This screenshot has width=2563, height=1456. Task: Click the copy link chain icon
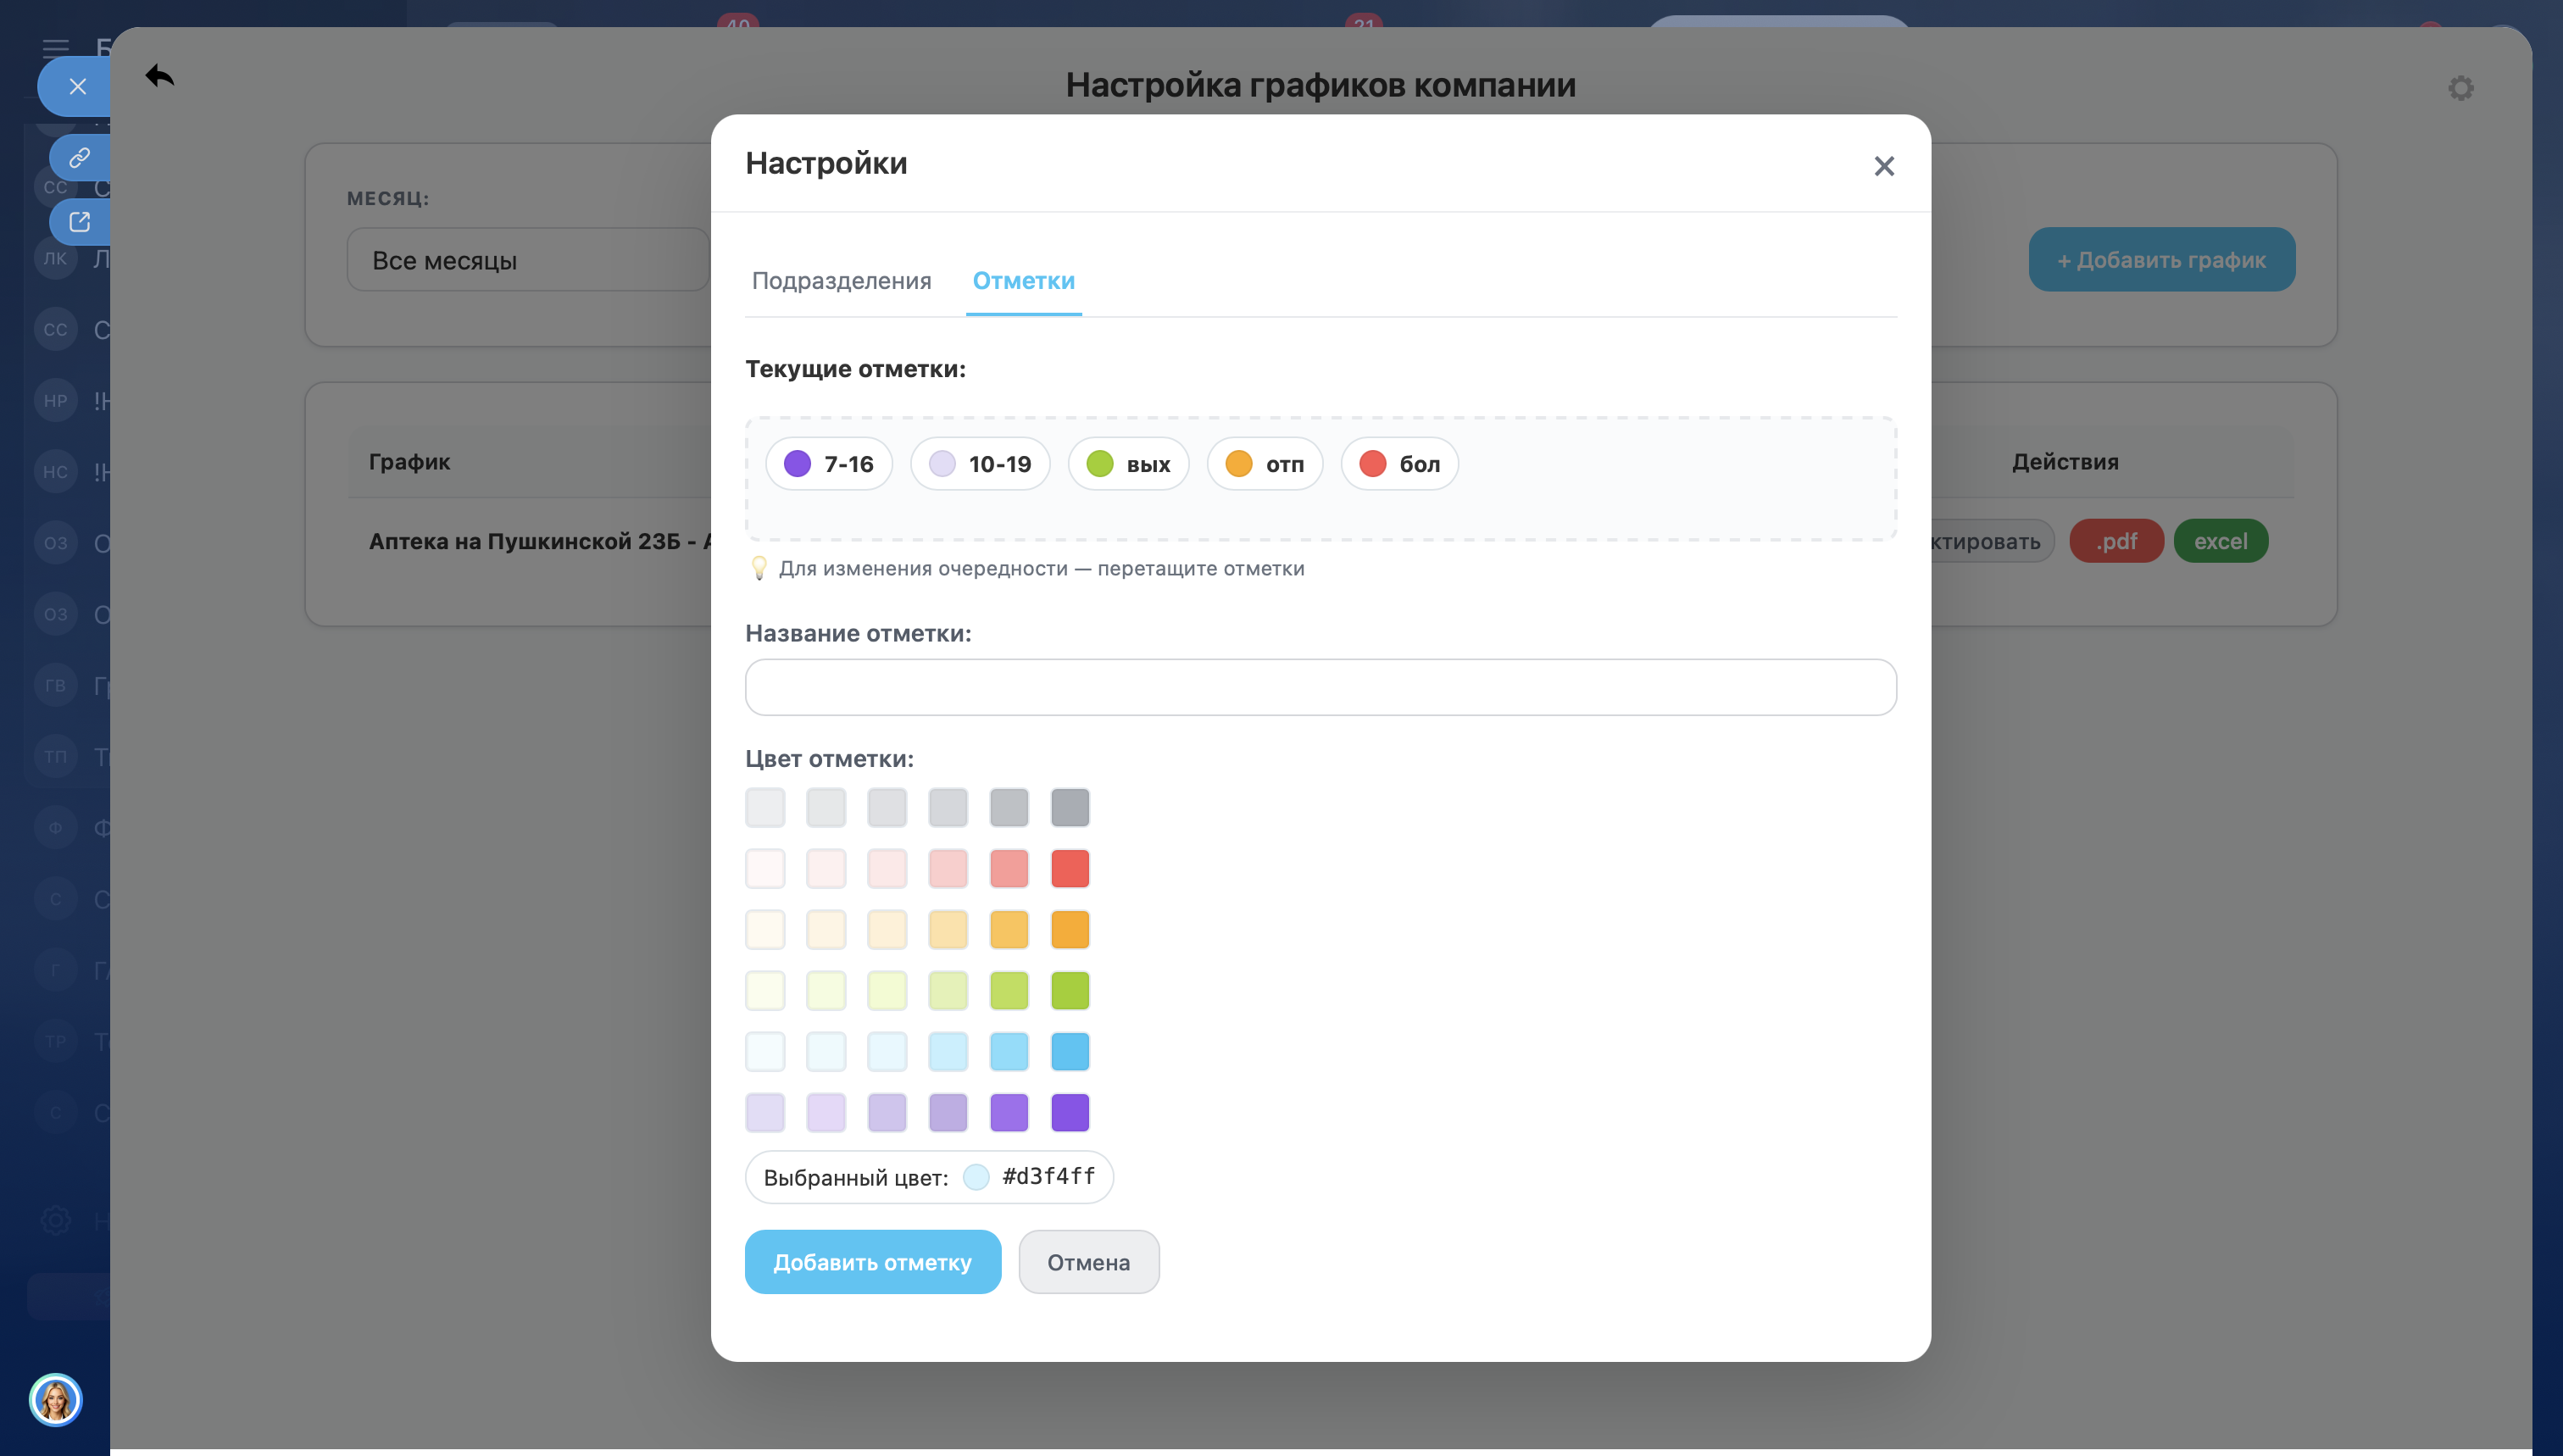click(80, 158)
